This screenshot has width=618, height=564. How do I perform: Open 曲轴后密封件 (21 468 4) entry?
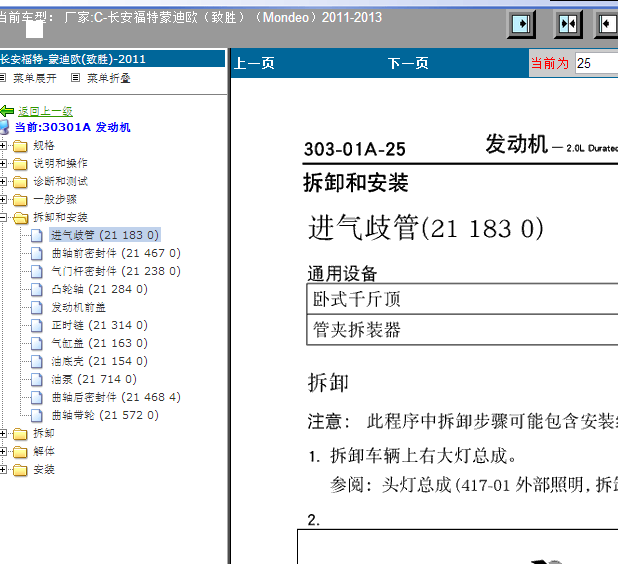(x=116, y=397)
